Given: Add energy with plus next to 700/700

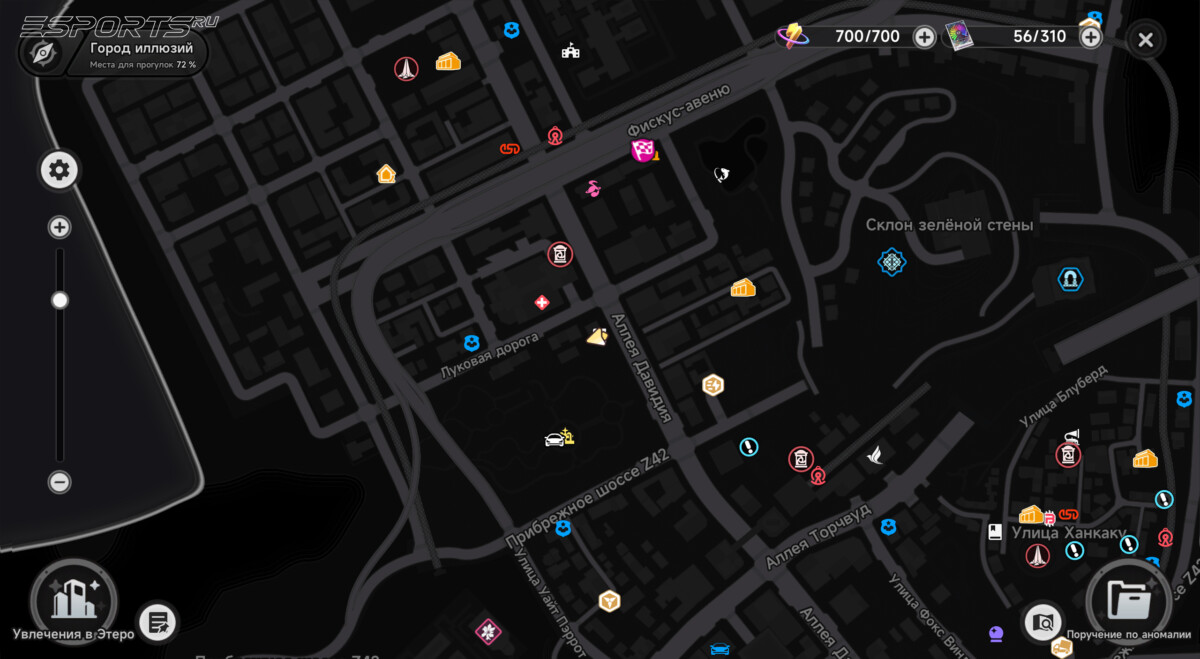Looking at the screenshot, I should point(925,37).
